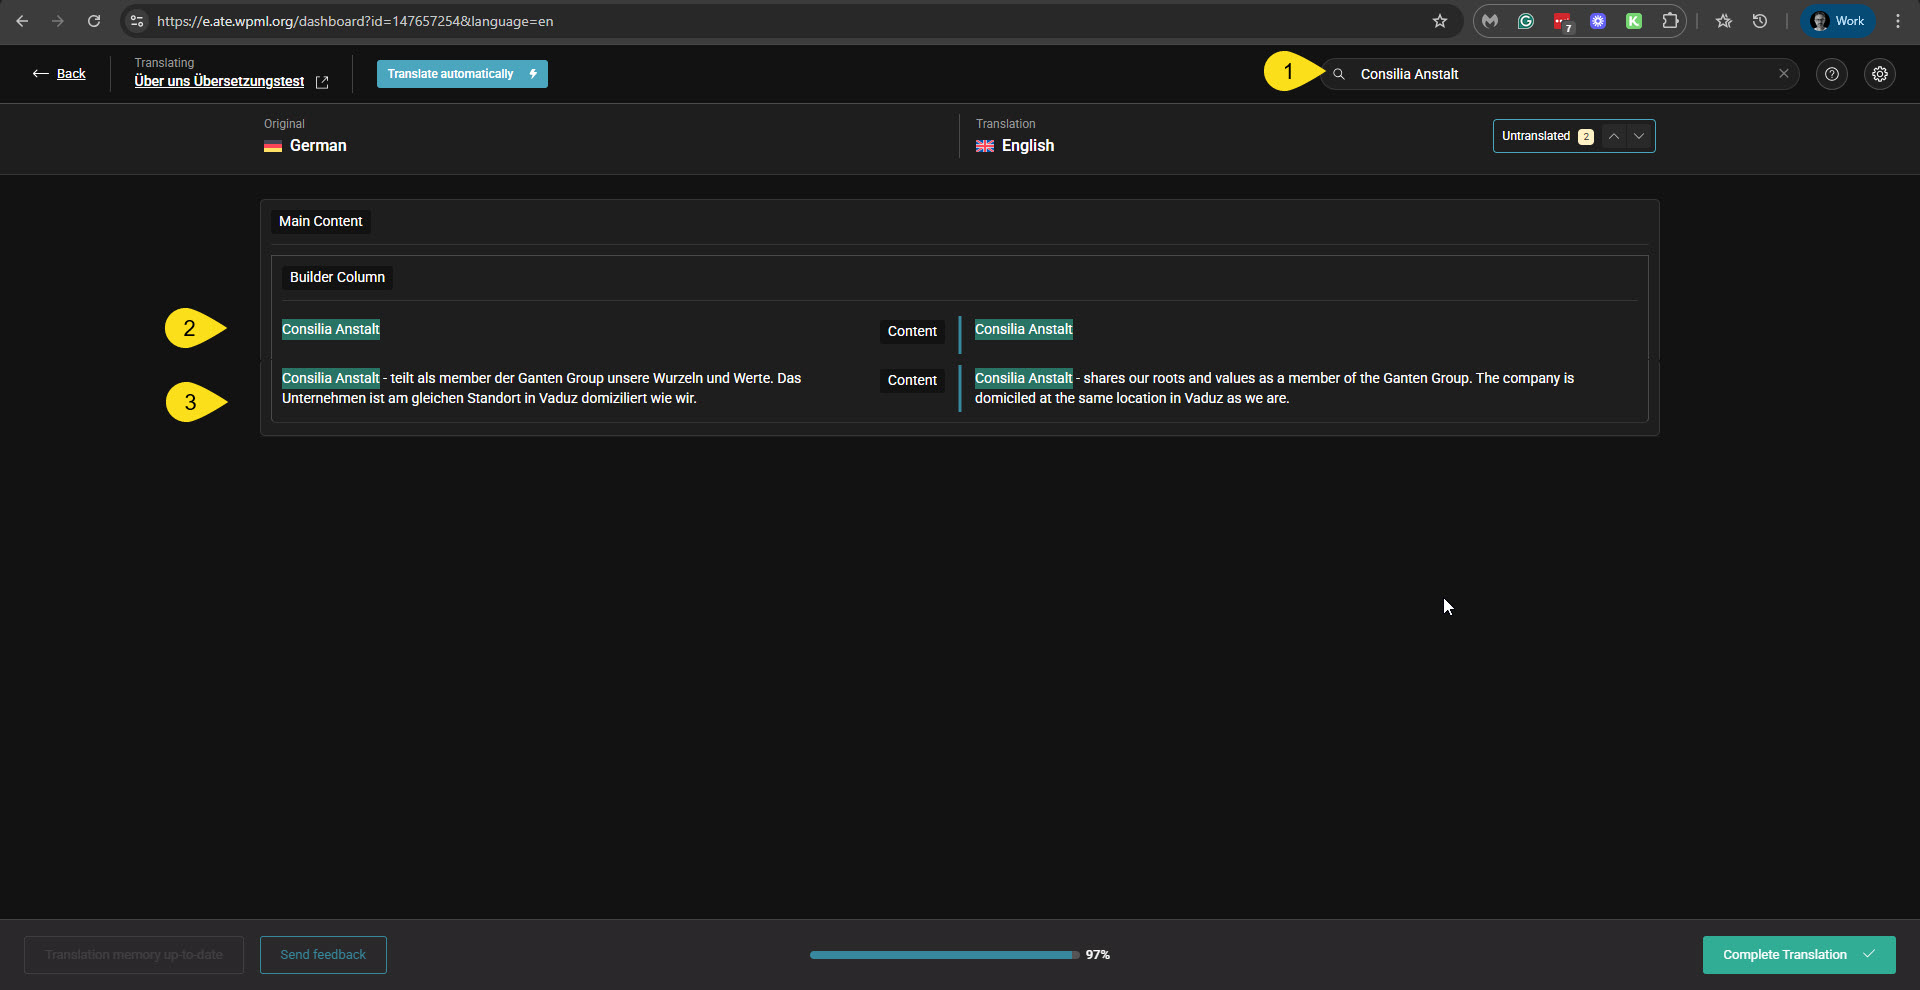Image resolution: width=1920 pixels, height=990 pixels.
Task: Open the extensions puzzle icon
Action: click(1670, 21)
